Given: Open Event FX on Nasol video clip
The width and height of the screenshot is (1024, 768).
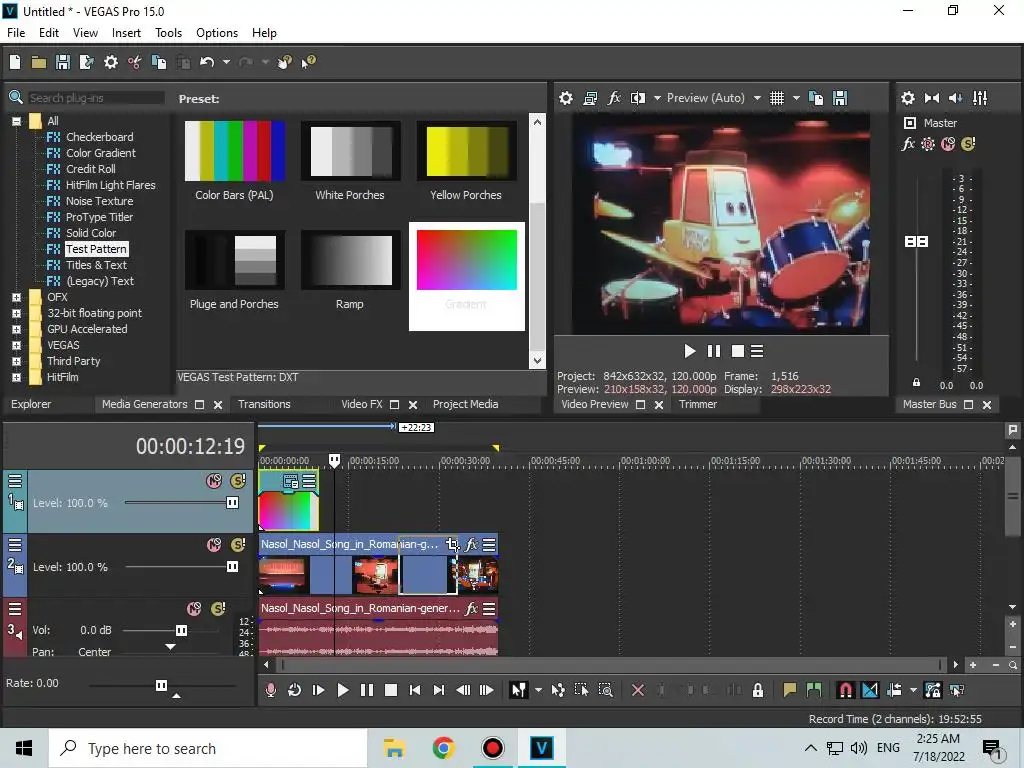Looking at the screenshot, I should 471,545.
